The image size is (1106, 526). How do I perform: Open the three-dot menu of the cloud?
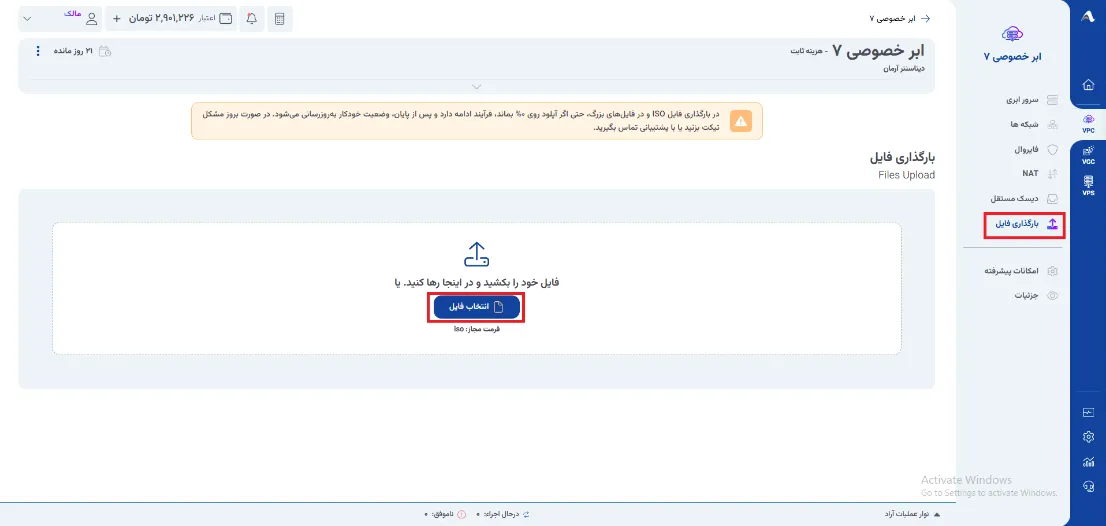click(37, 51)
